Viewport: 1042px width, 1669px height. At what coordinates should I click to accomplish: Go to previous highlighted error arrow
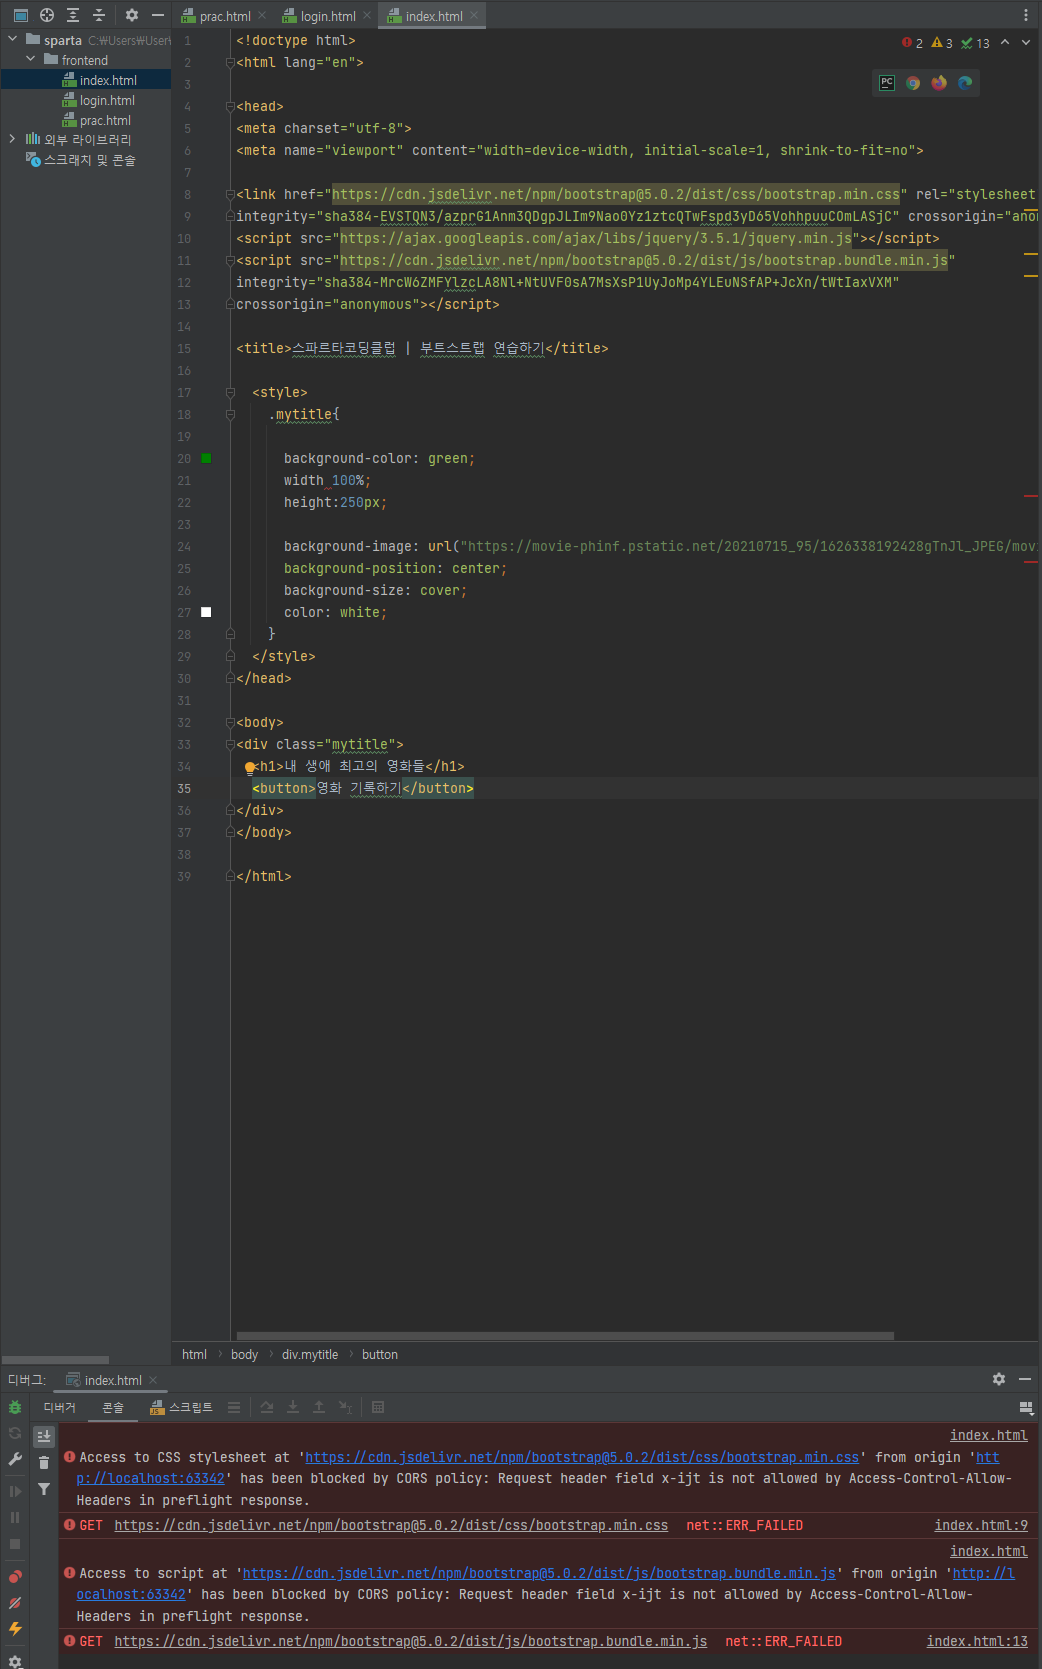point(1005,42)
